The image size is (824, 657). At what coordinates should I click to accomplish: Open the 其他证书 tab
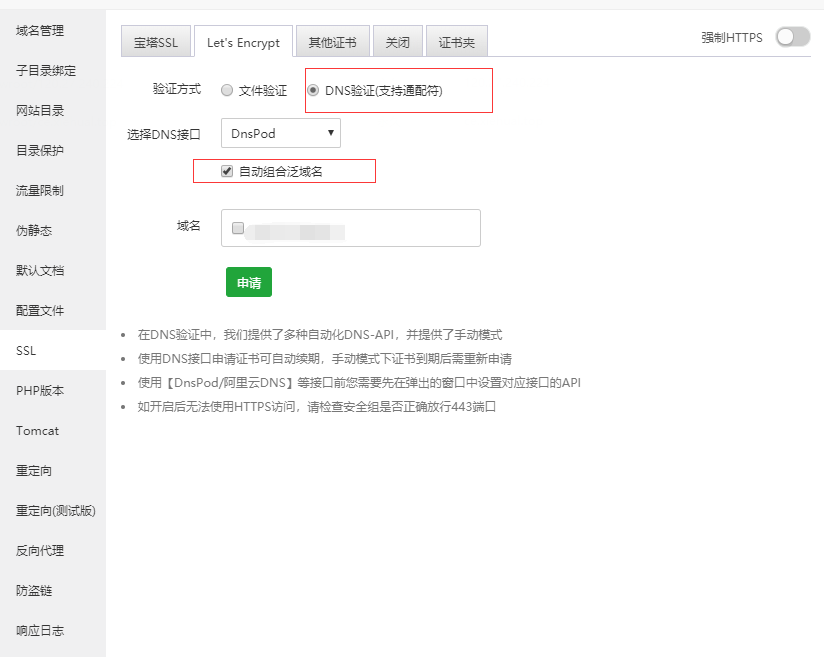click(x=332, y=43)
